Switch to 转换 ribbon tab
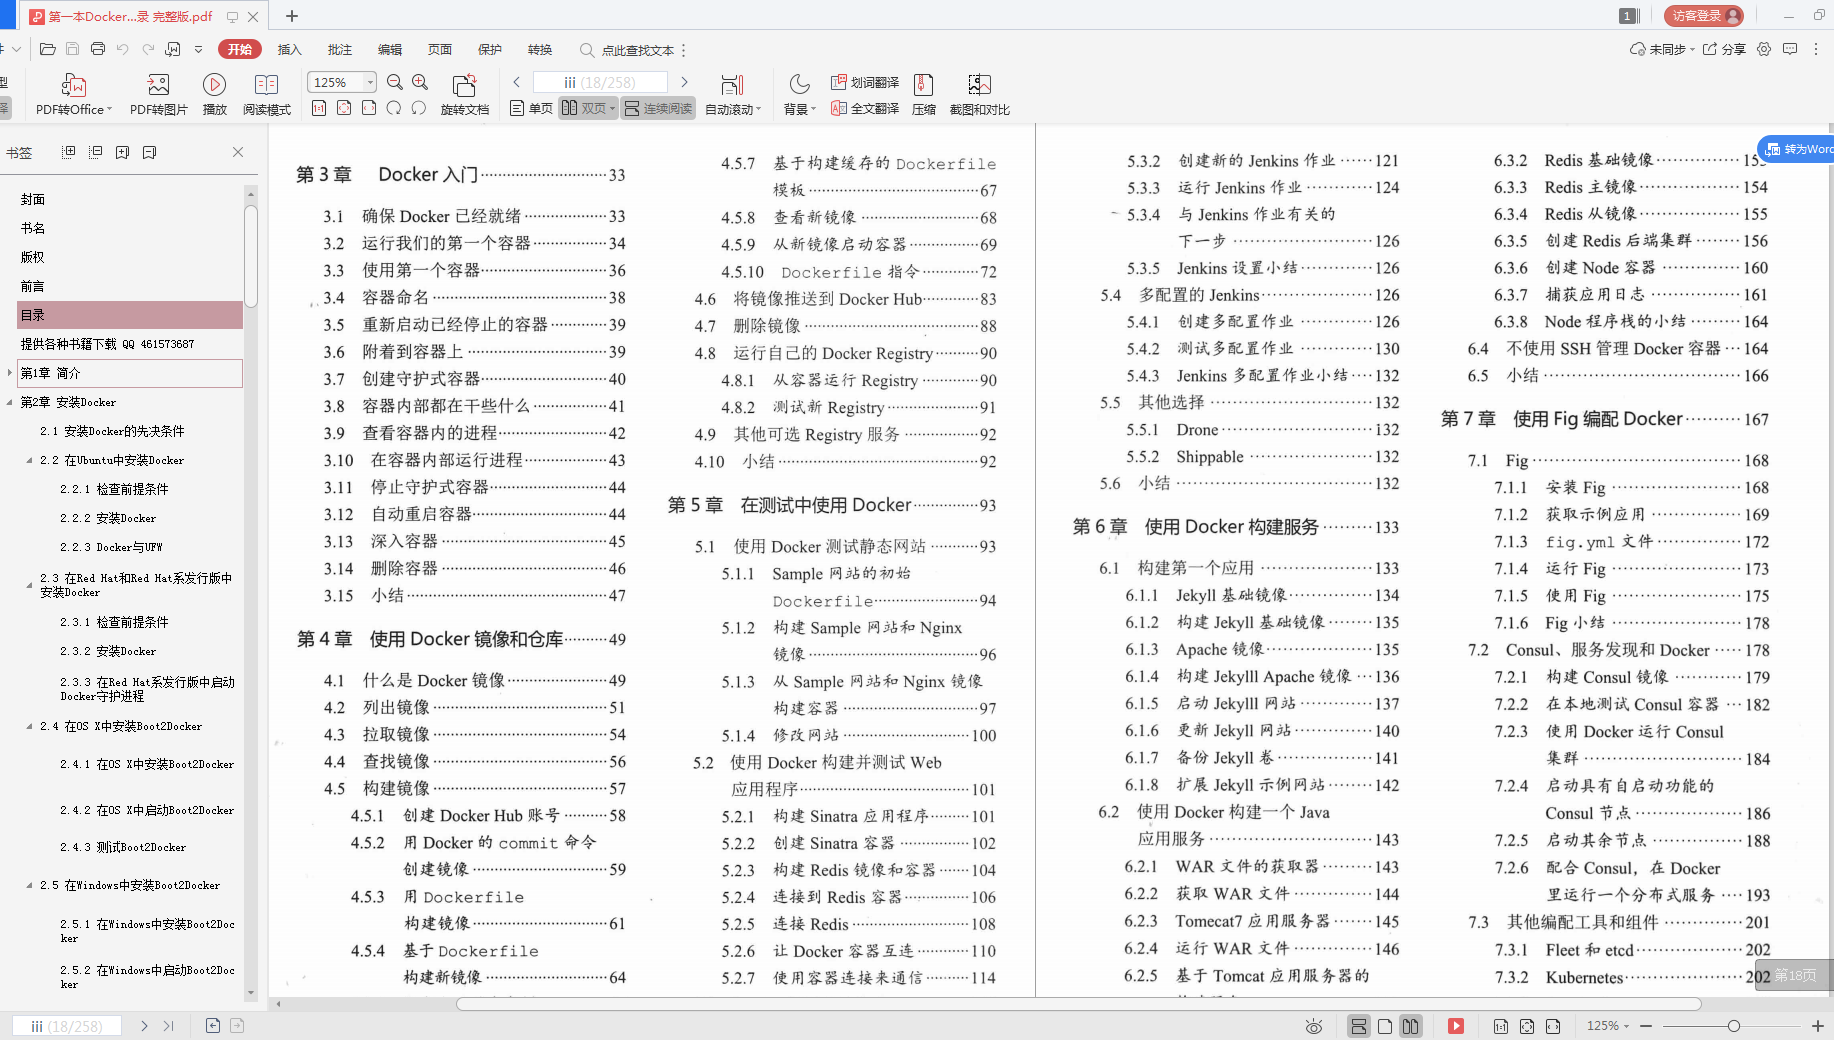The height and width of the screenshot is (1040, 1834). [x=540, y=49]
